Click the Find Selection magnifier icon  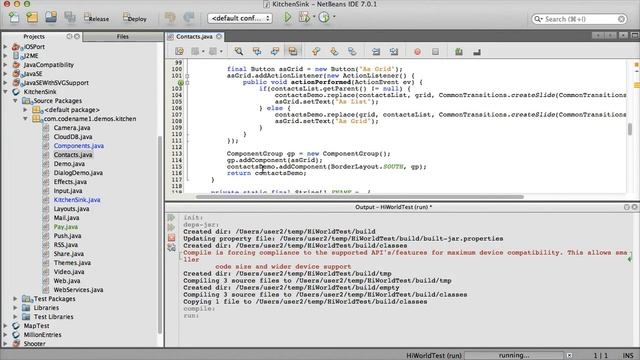238,51
